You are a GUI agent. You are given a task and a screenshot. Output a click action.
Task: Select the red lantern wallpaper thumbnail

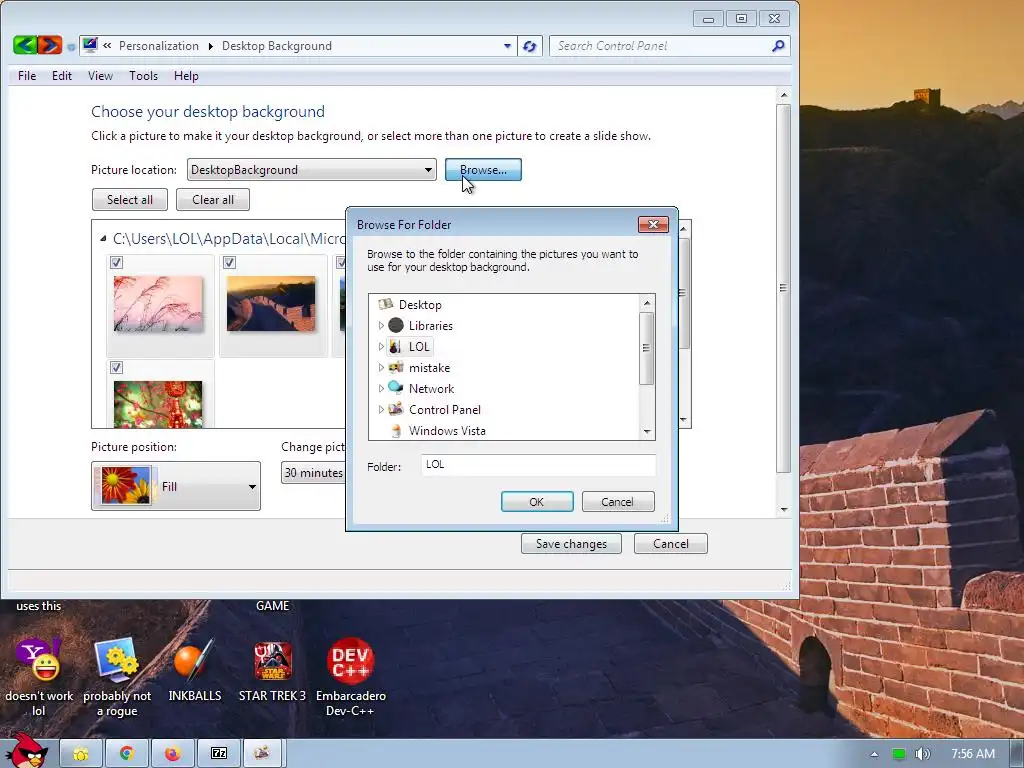pyautogui.click(x=158, y=404)
